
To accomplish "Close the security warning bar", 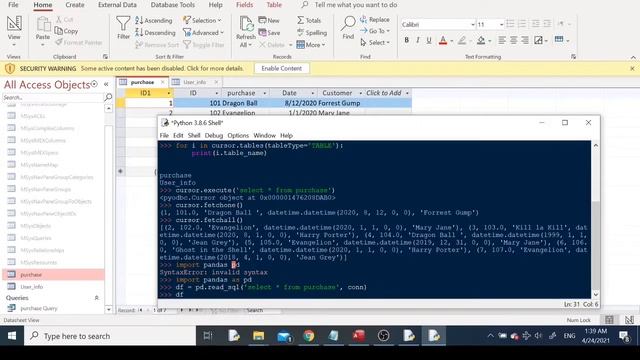I will 632,69.
